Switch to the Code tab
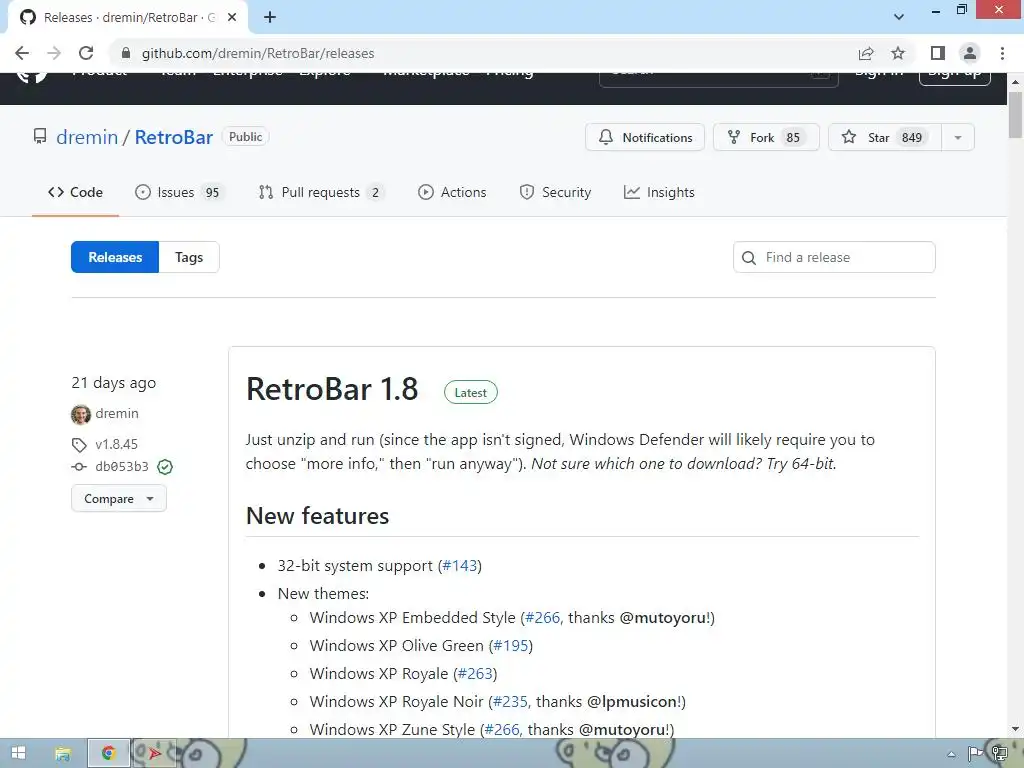This screenshot has height=768, width=1024. click(x=75, y=192)
